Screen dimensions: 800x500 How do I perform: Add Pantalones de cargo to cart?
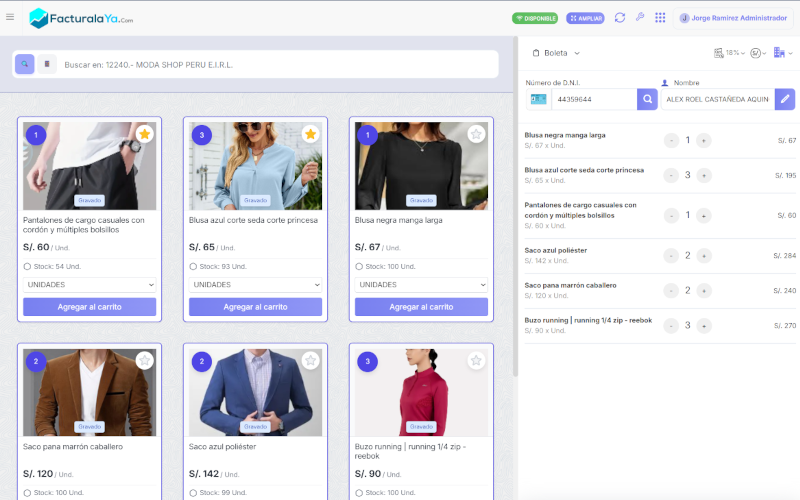pyautogui.click(x=89, y=307)
